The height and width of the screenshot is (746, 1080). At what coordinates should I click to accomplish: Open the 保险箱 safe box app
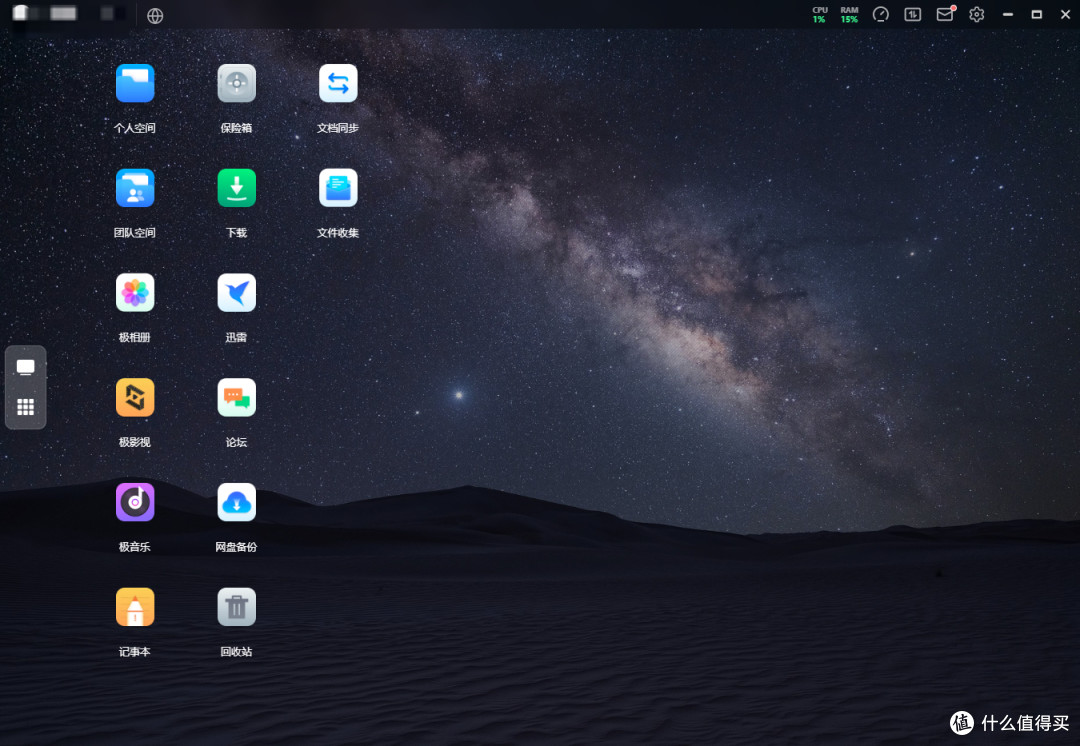236,83
